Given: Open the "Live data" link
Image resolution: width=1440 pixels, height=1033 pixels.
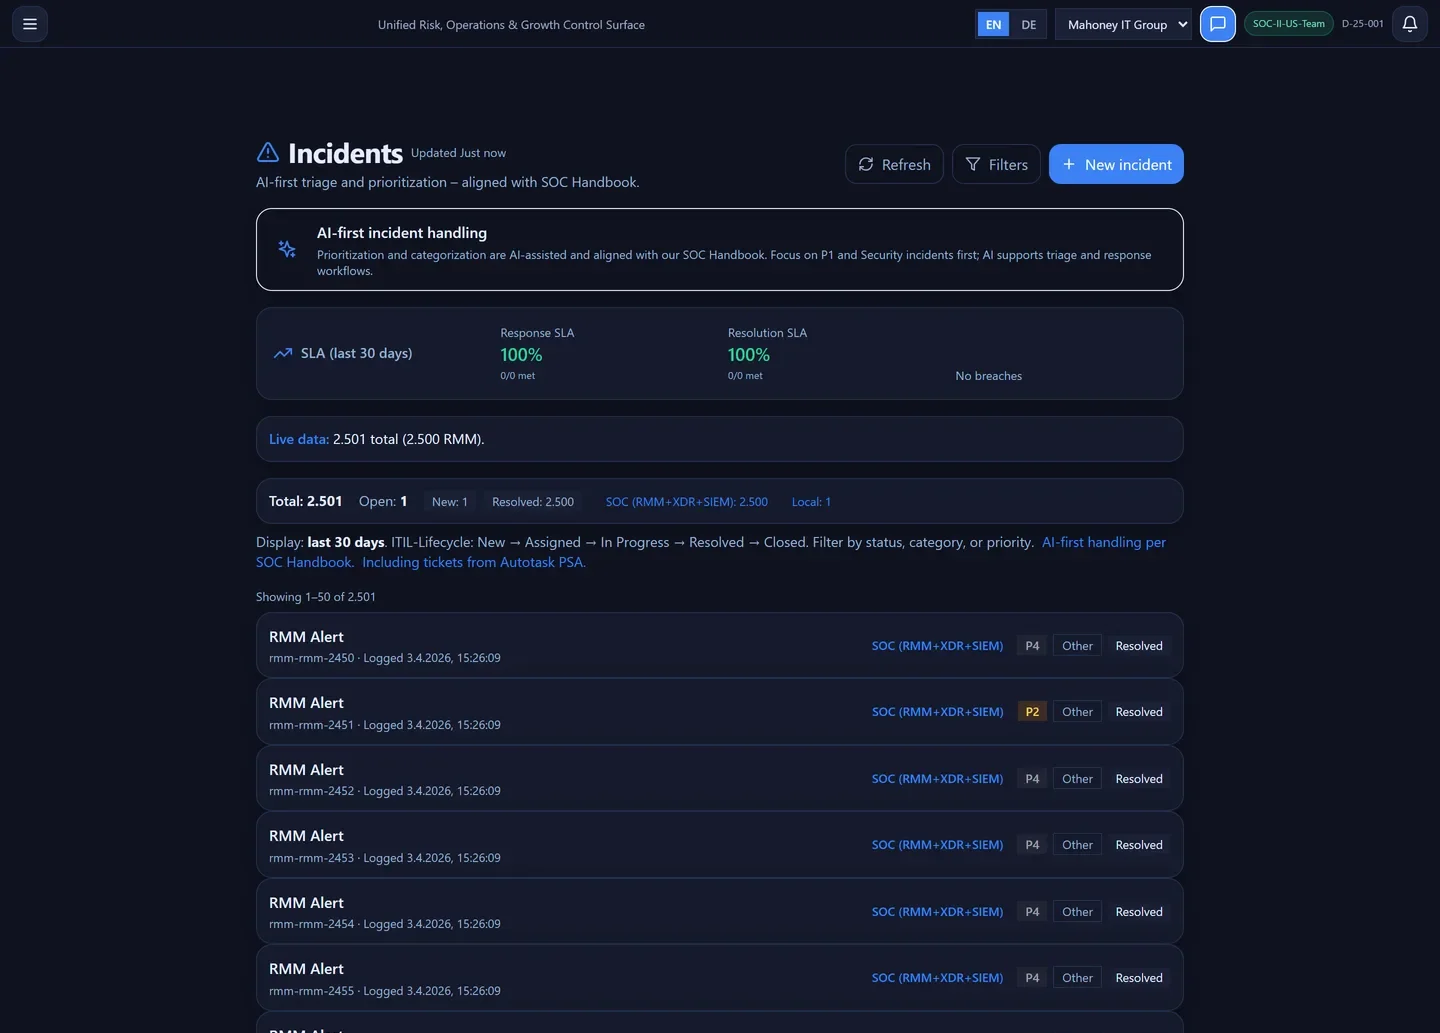Looking at the screenshot, I should [x=297, y=438].
